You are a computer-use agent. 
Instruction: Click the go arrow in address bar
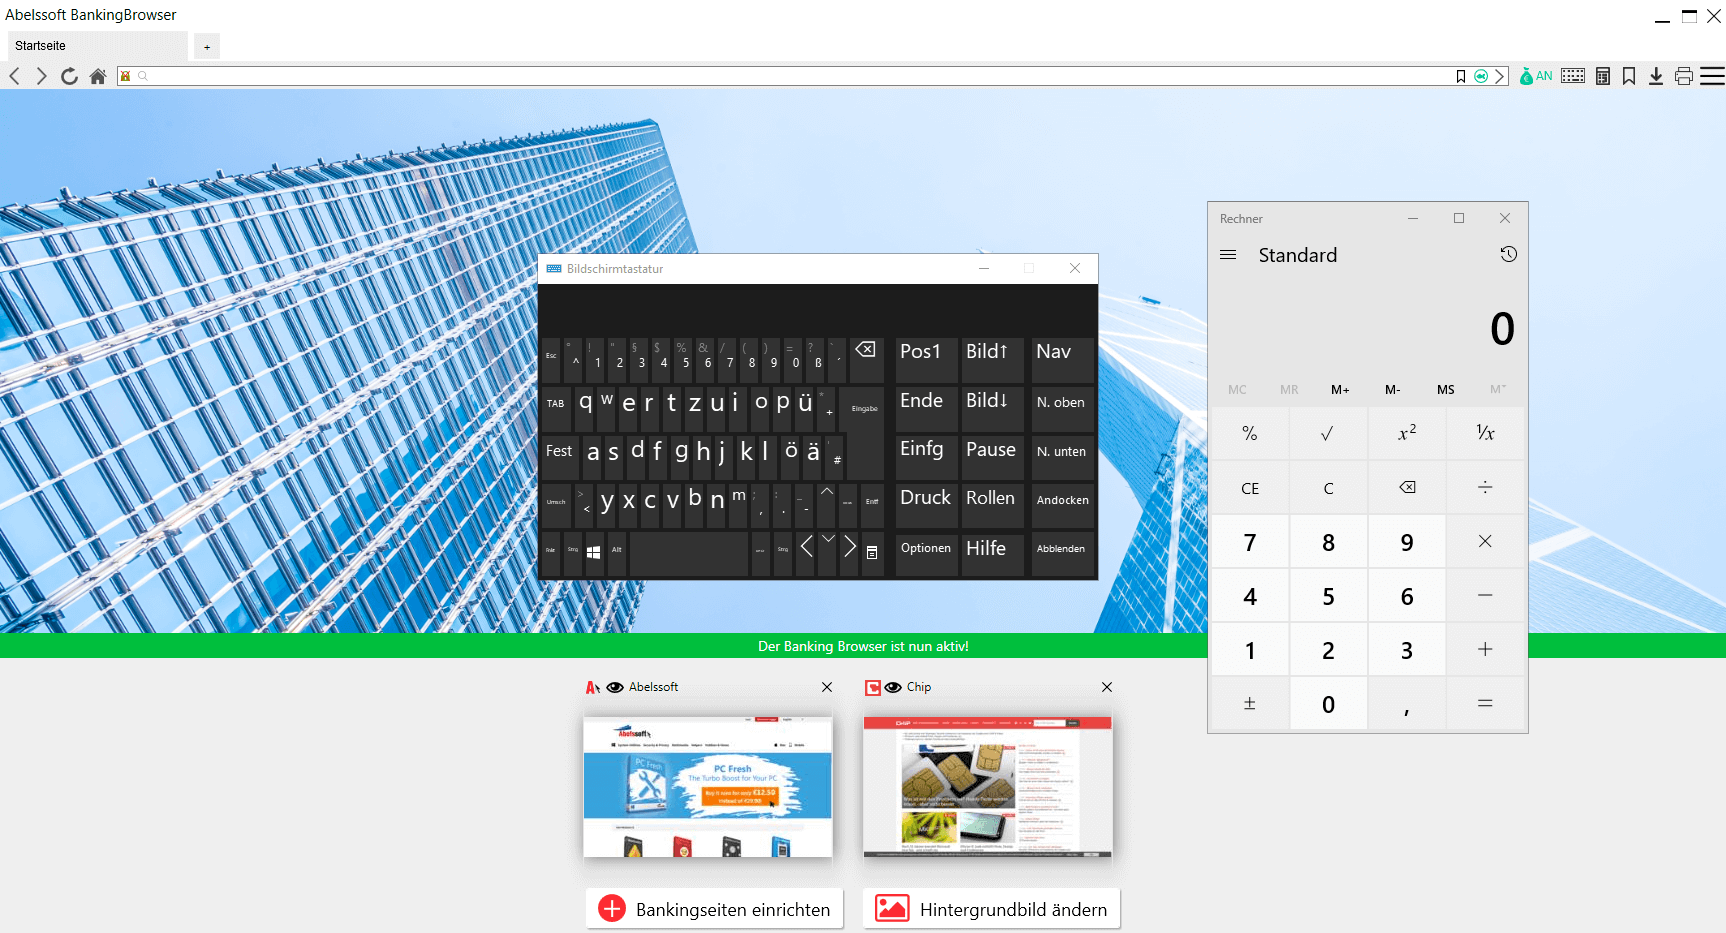1500,76
